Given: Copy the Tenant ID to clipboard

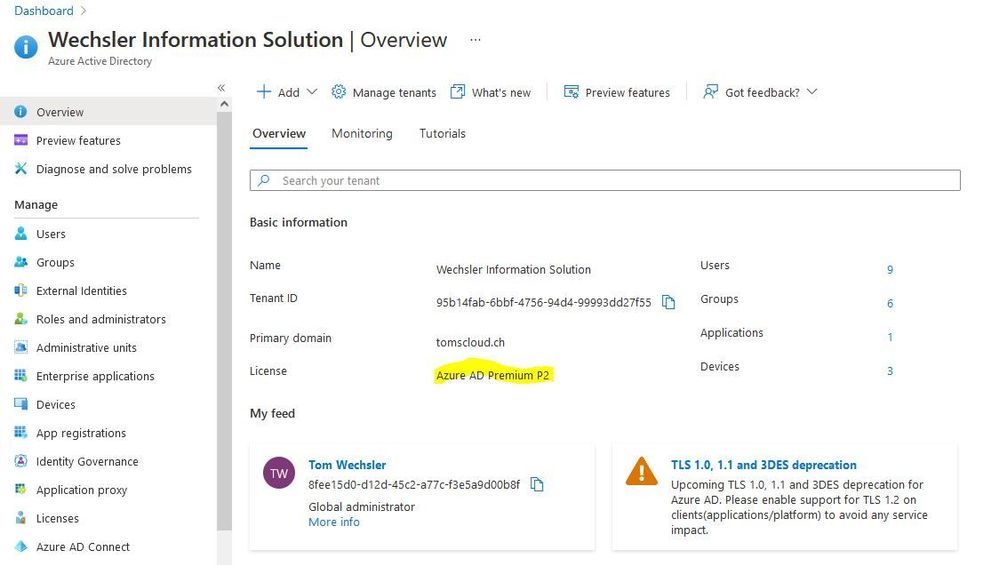Looking at the screenshot, I should click(x=668, y=302).
